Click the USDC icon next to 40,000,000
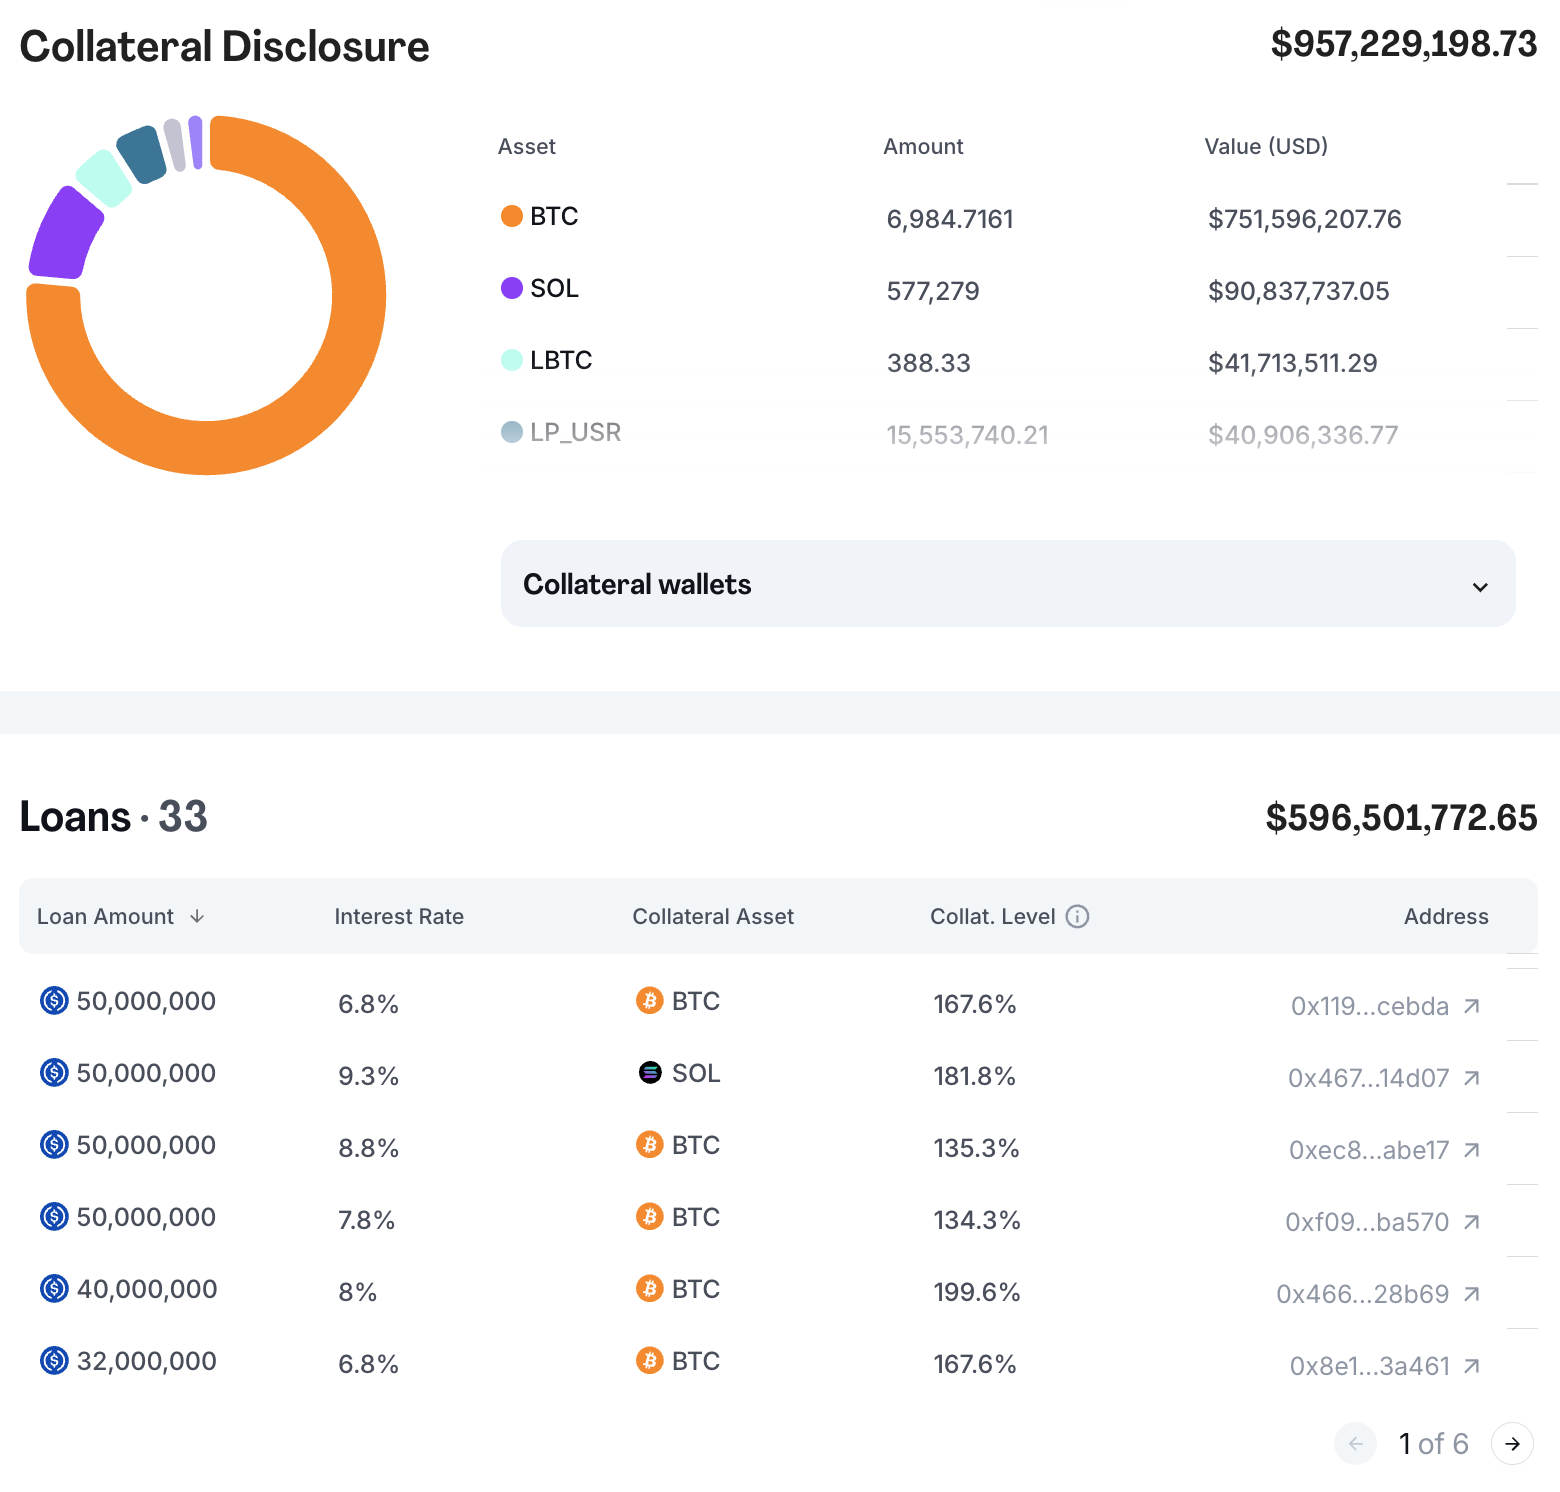 click(54, 1289)
